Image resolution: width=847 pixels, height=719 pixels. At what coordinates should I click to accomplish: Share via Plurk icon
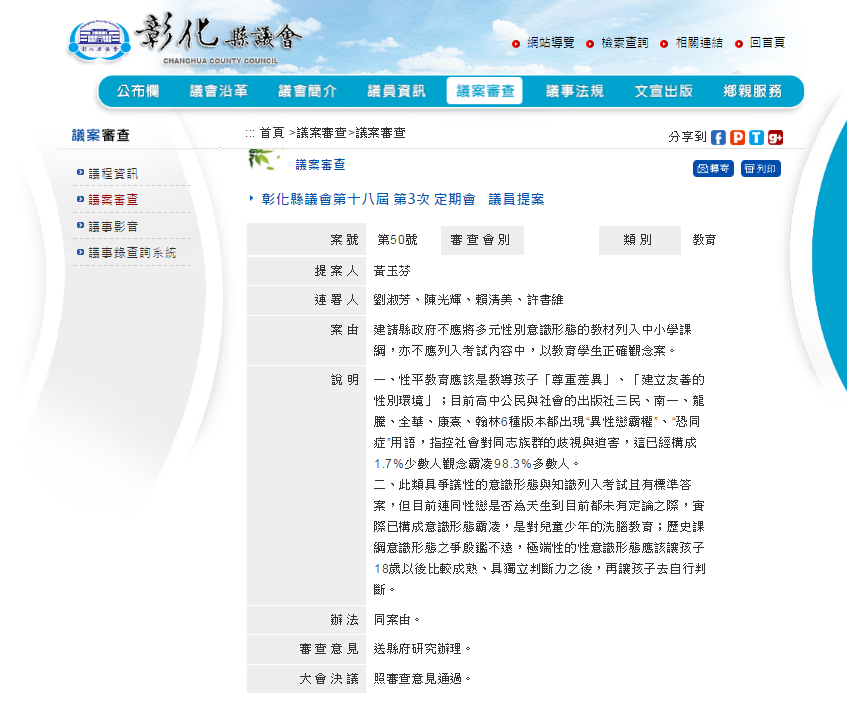[737, 137]
